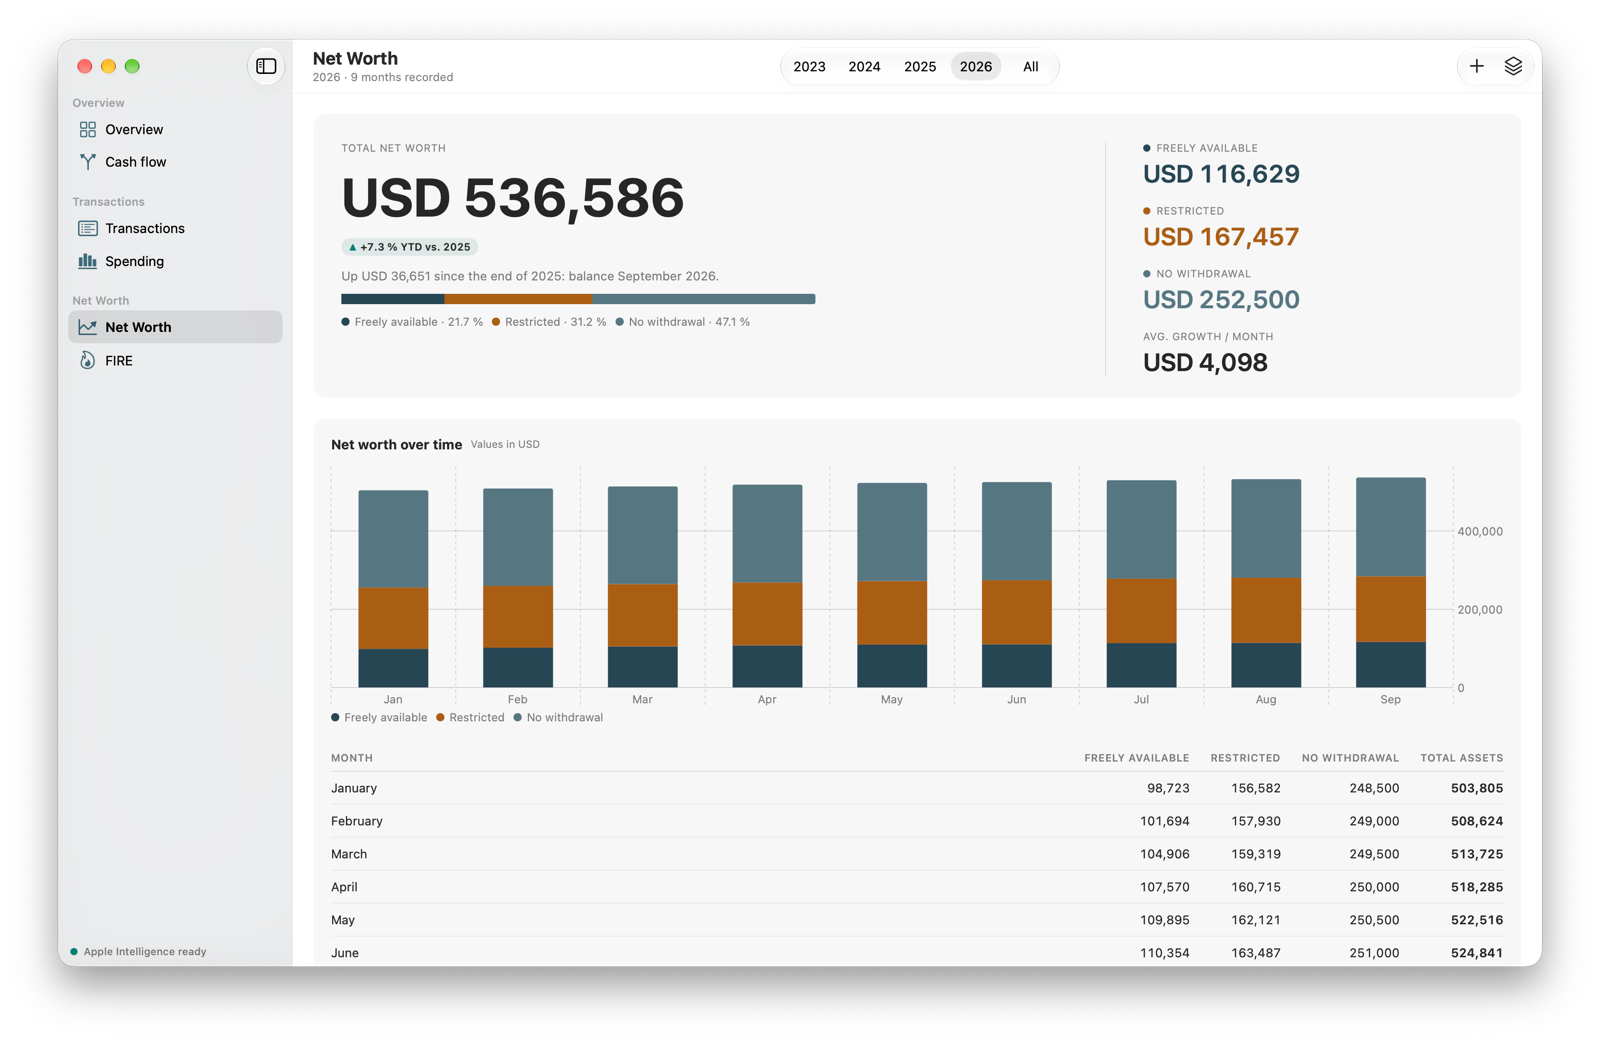Click the May bar in the chart
The image size is (1600, 1043).
[x=892, y=585]
